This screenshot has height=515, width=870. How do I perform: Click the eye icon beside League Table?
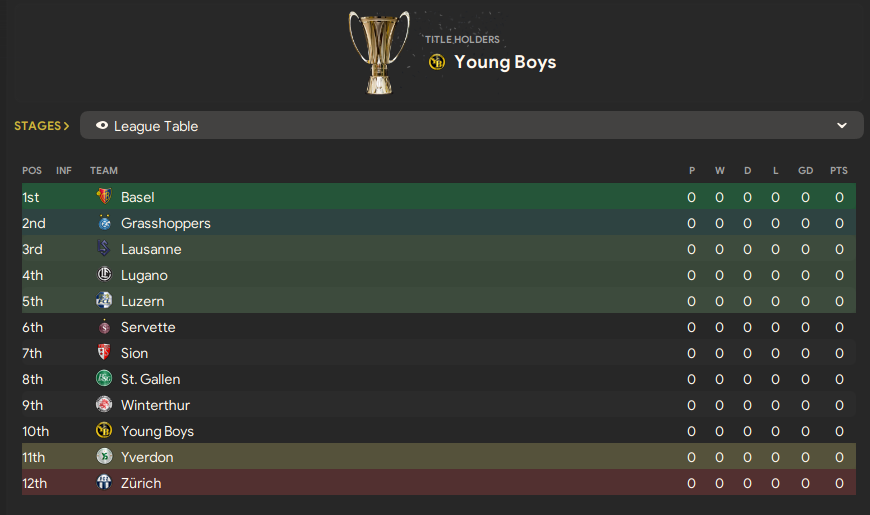(x=102, y=126)
